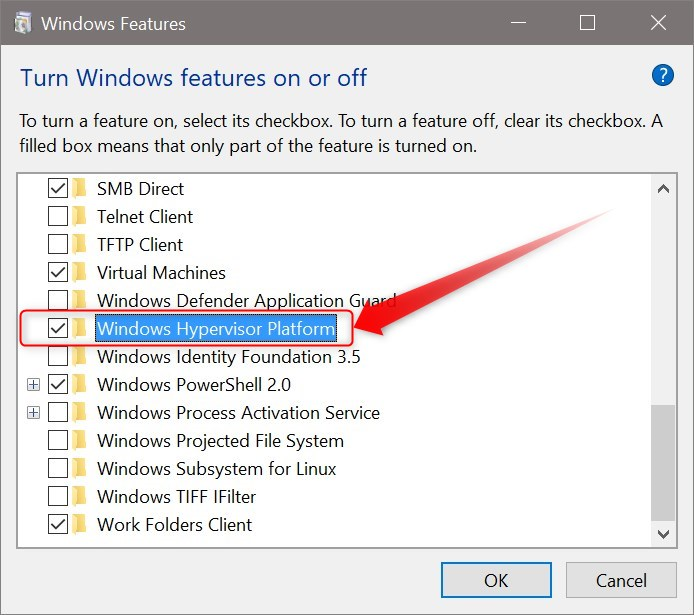The width and height of the screenshot is (694, 615).
Task: Select the Windows PowerShell 2.0 label
Action: [x=194, y=384]
